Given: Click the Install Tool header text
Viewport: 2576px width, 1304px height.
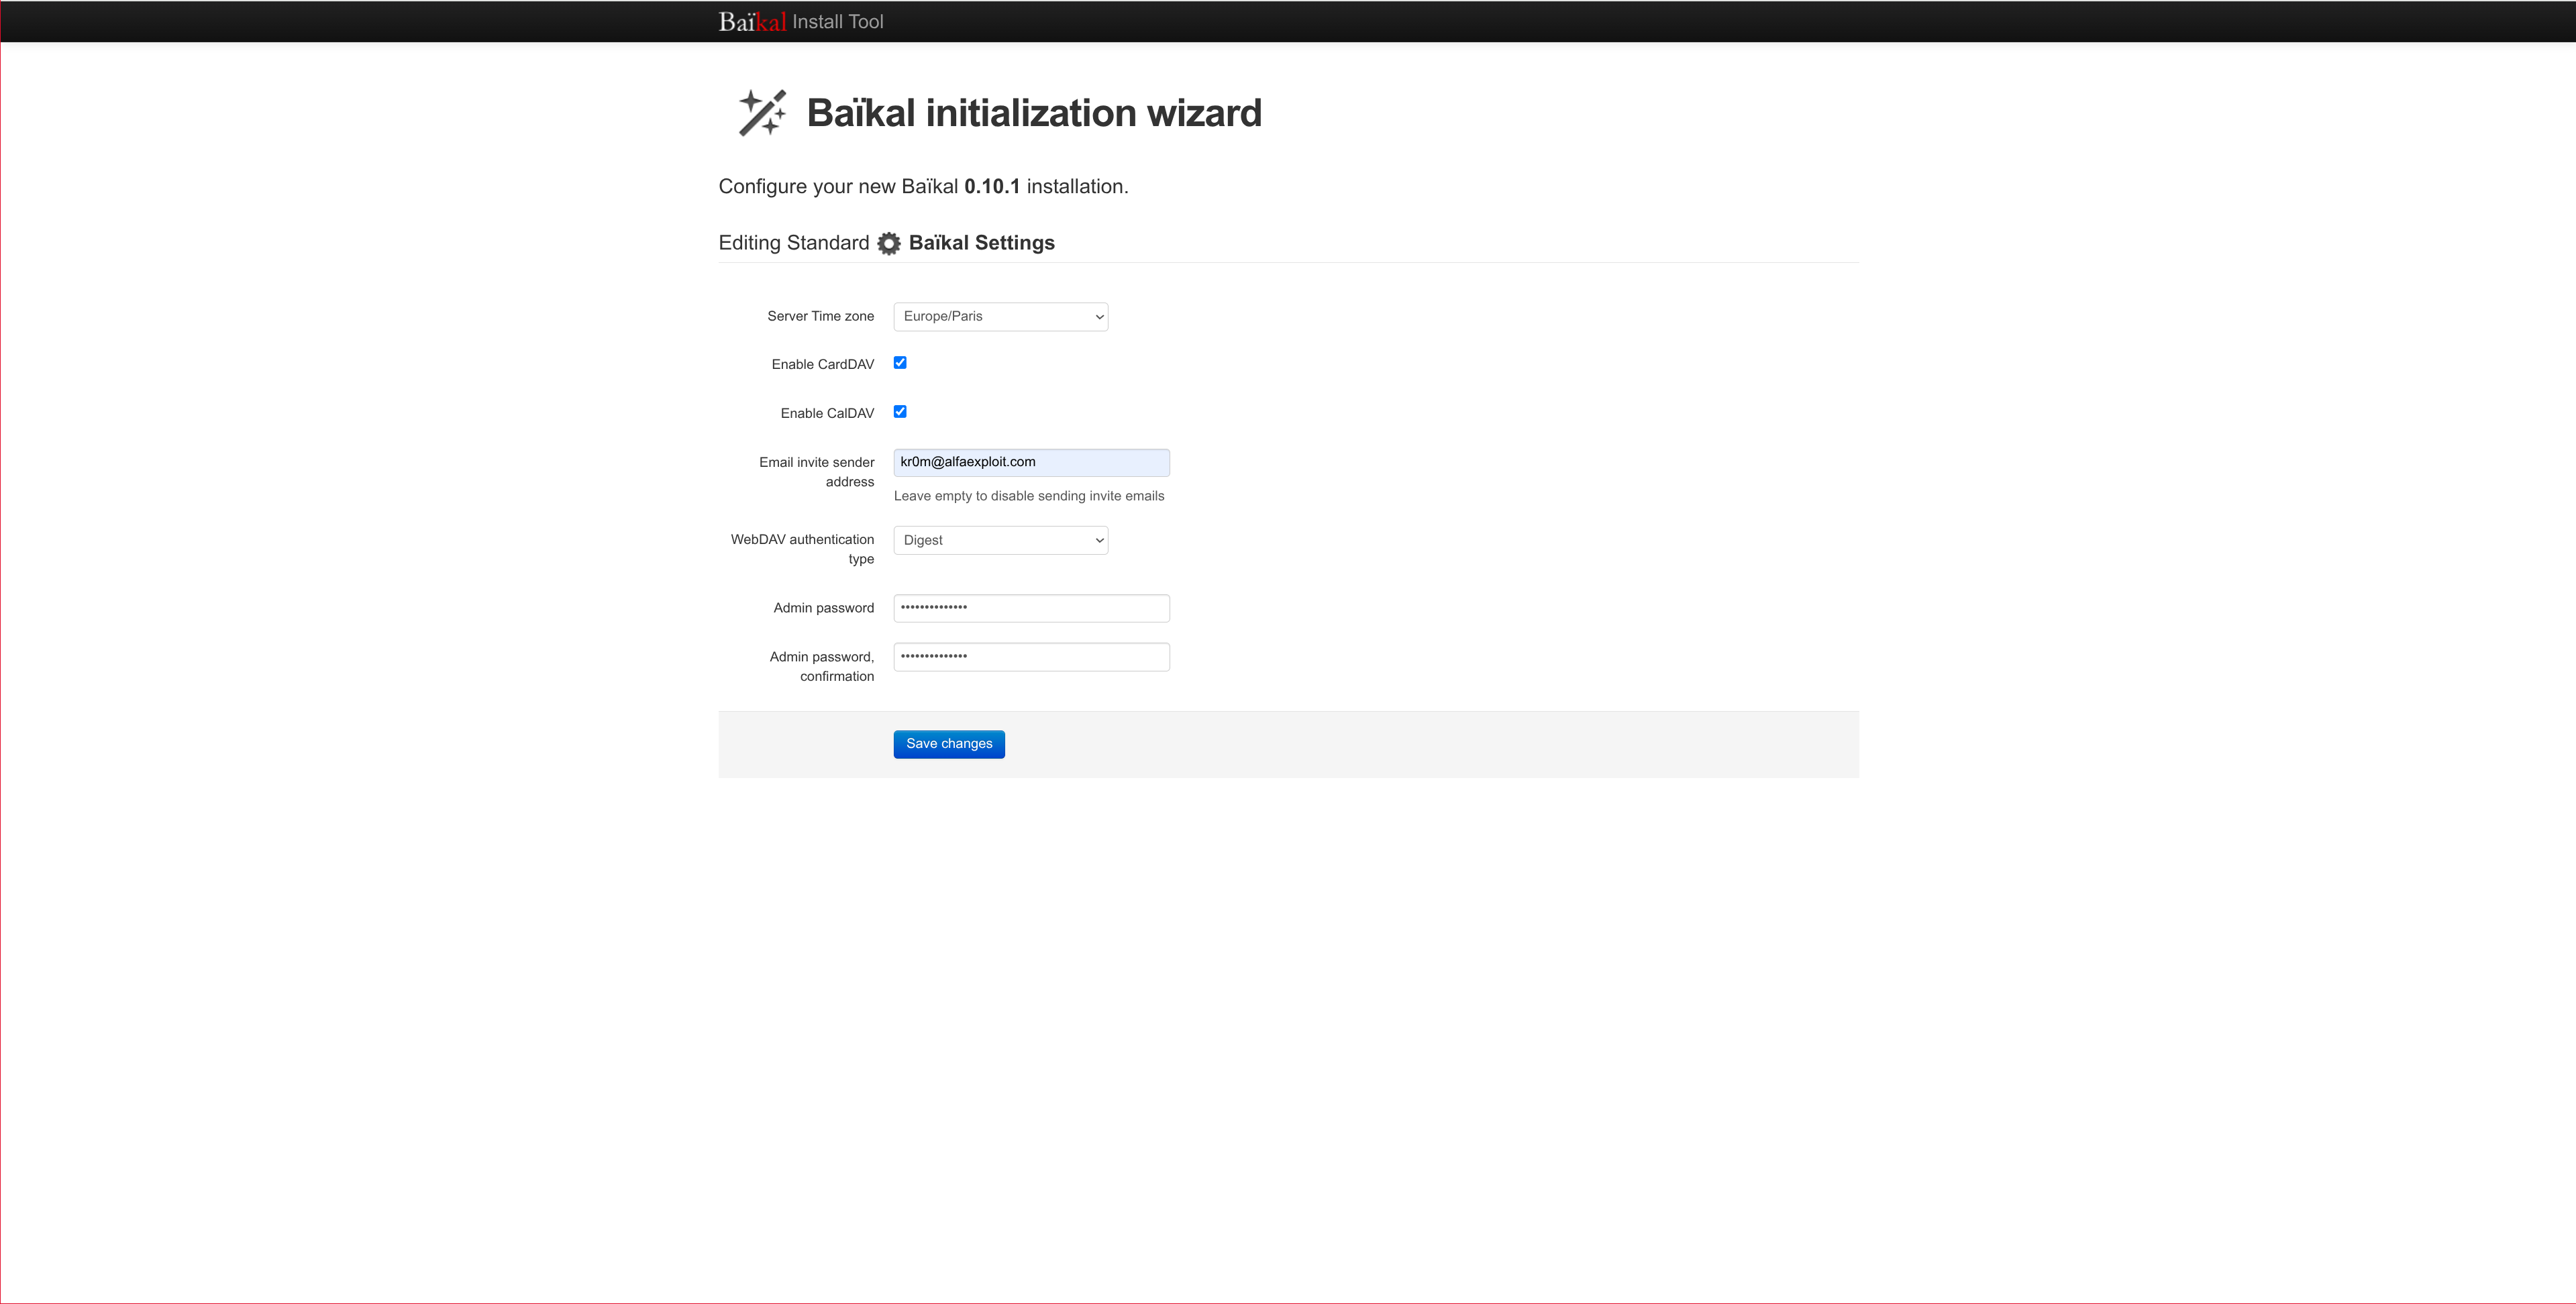Looking at the screenshot, I should pos(838,22).
